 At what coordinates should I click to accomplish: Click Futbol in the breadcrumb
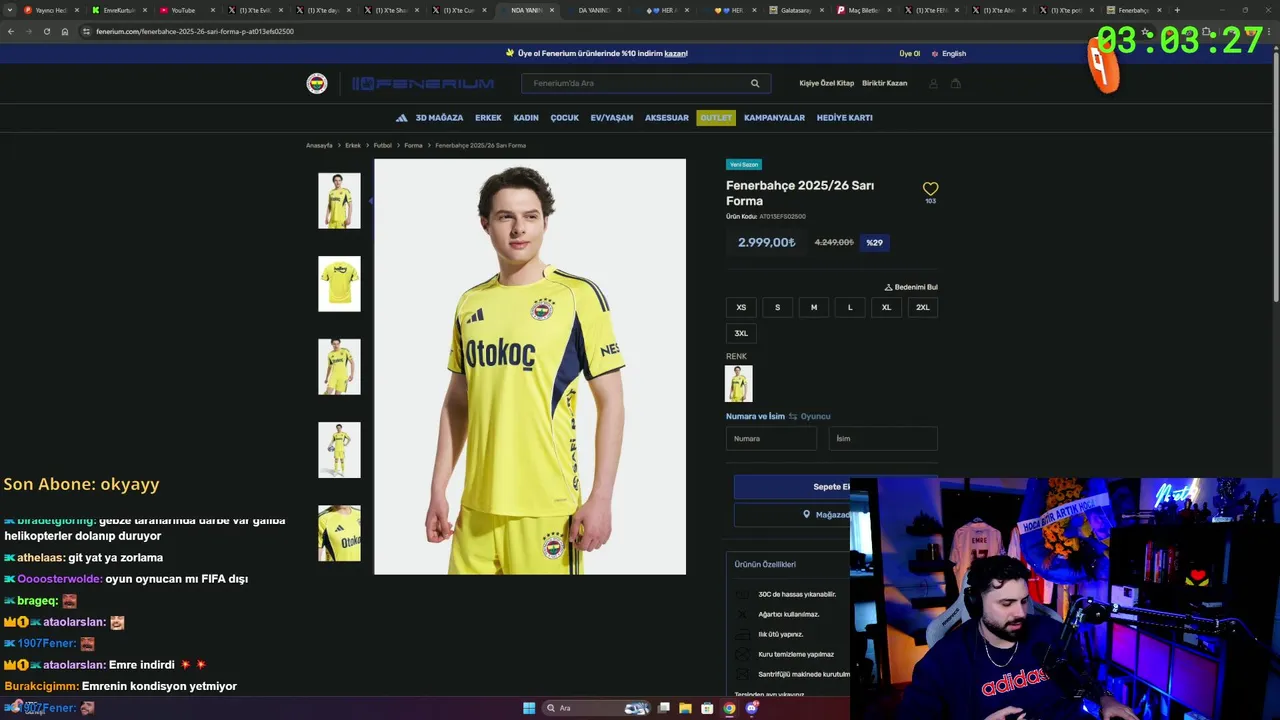[x=382, y=145]
